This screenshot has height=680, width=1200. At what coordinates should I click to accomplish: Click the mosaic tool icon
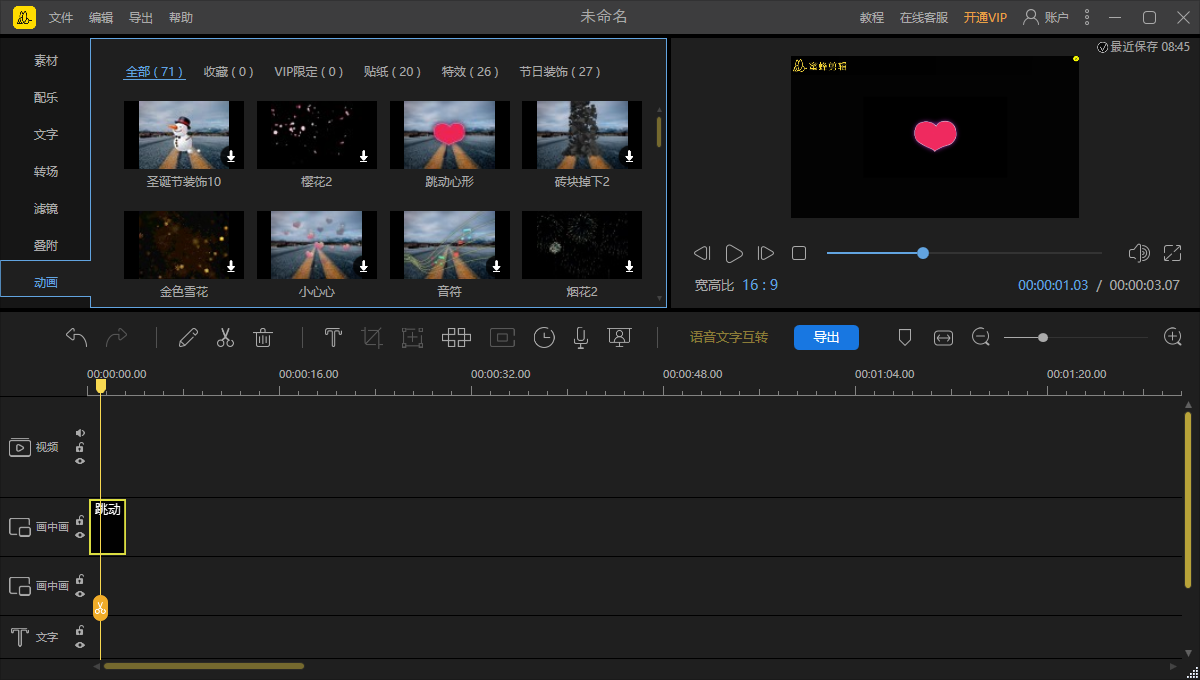point(456,338)
